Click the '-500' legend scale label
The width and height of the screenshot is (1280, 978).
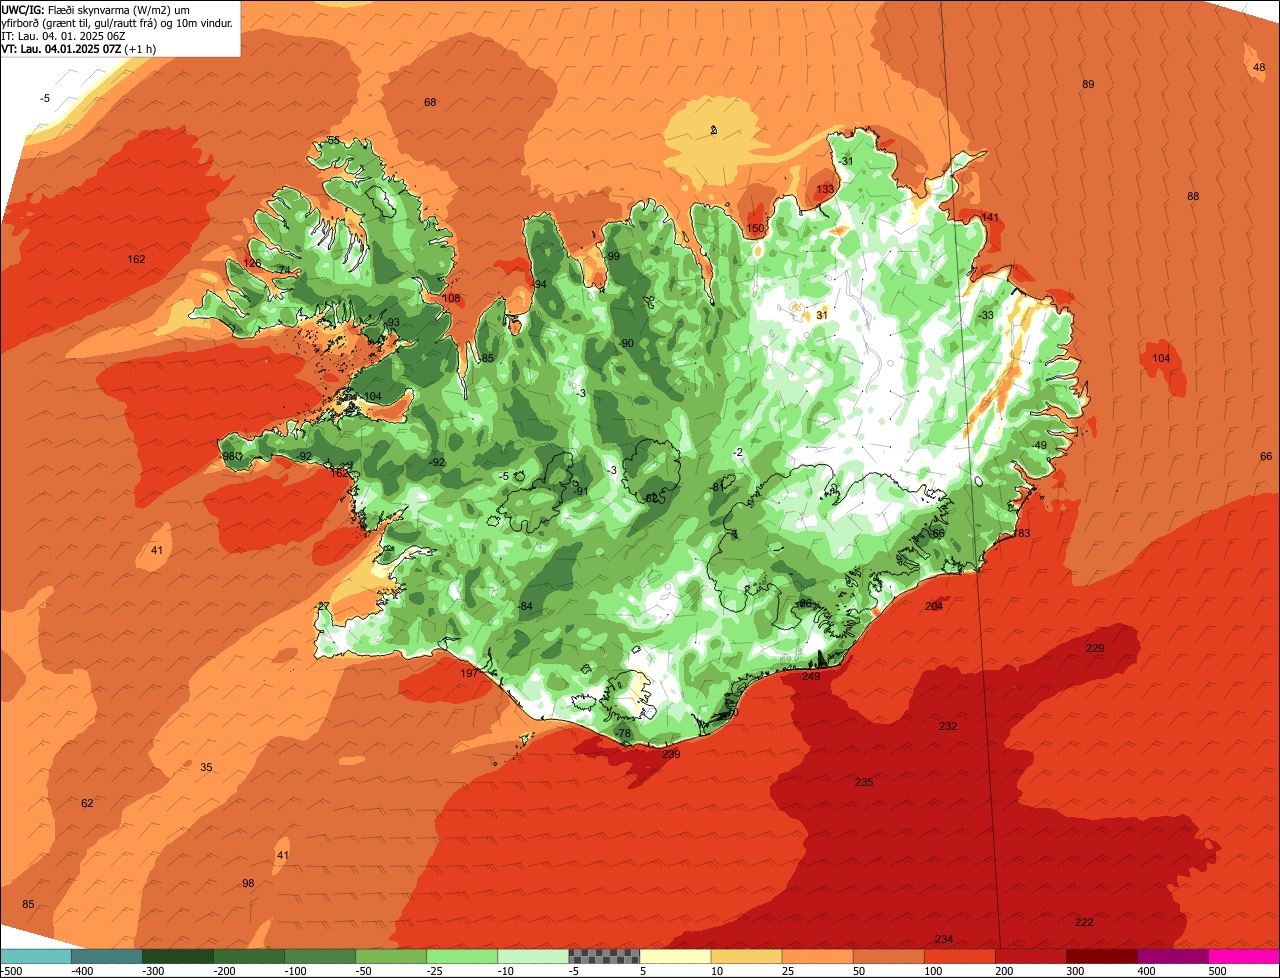click(11, 971)
